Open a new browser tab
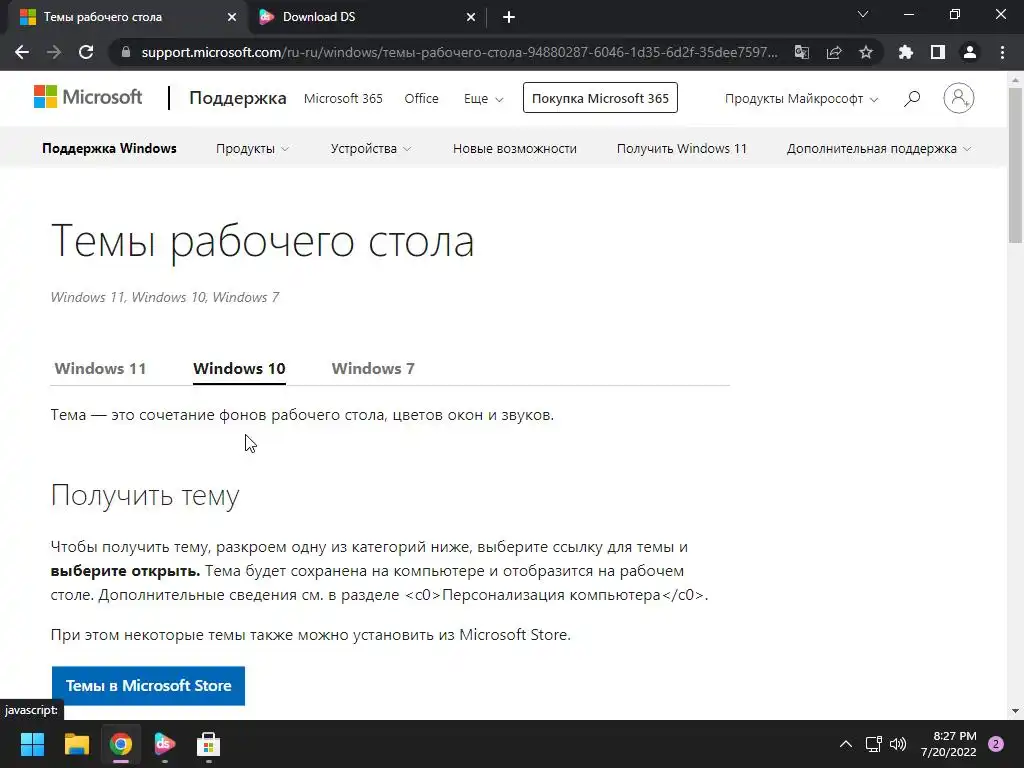The width and height of the screenshot is (1024, 768). click(509, 17)
